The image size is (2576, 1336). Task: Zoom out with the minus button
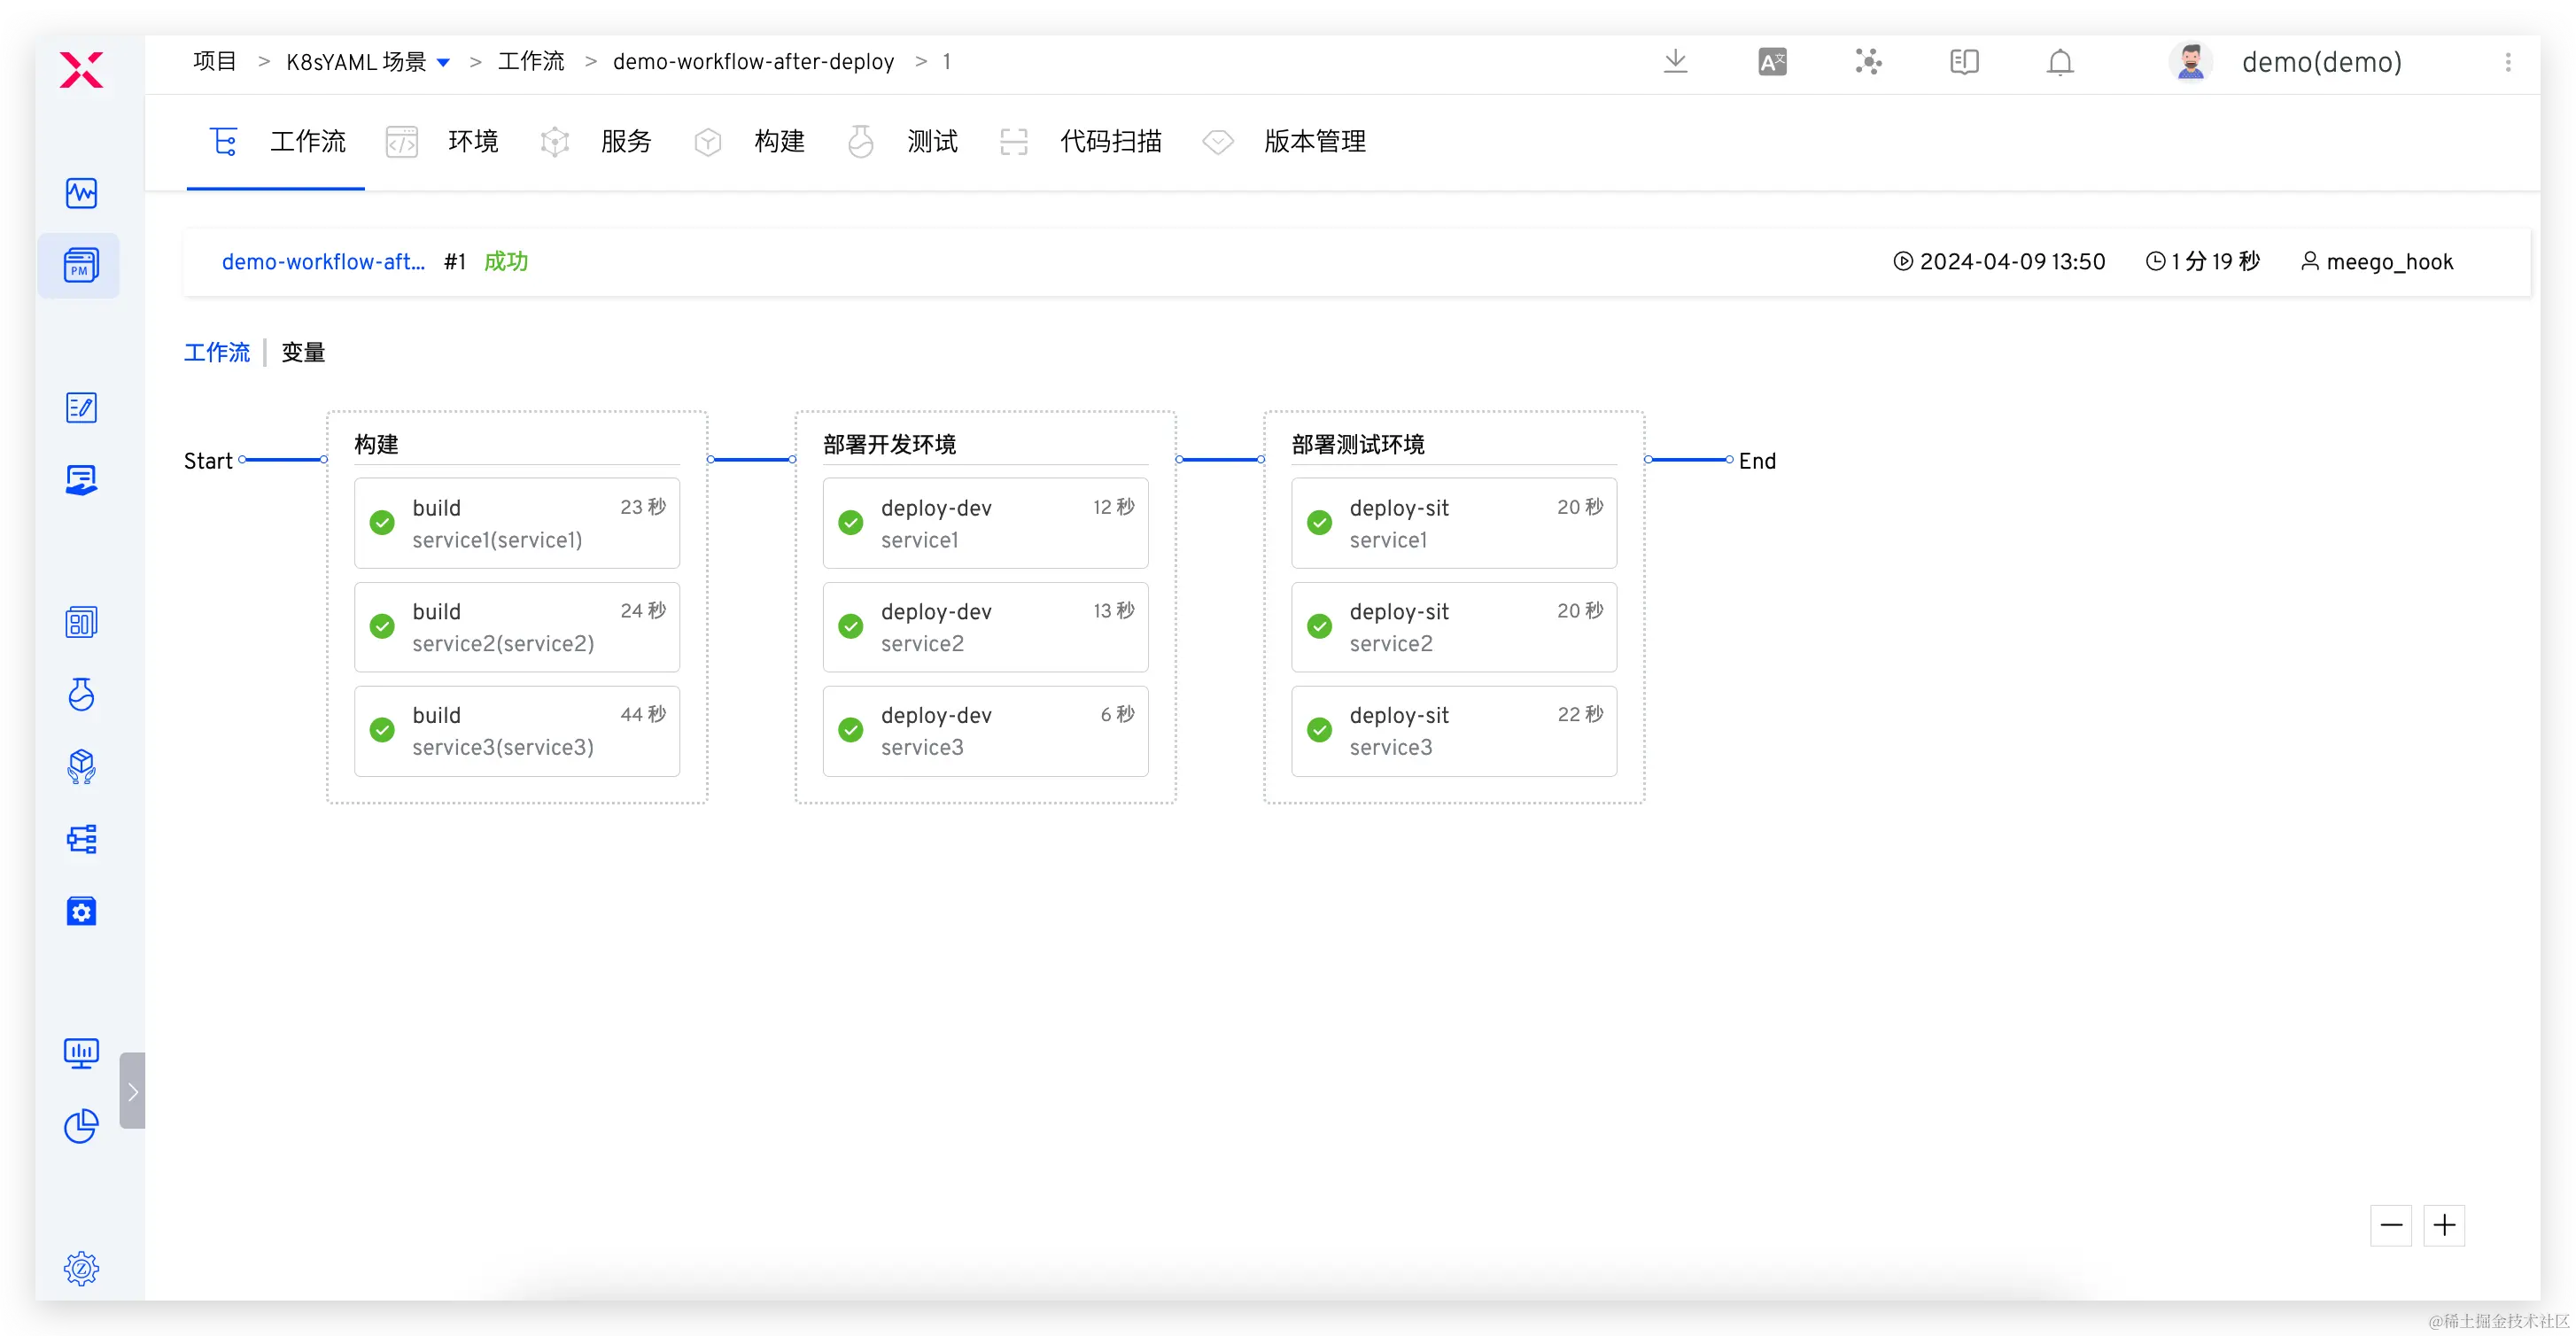(x=2391, y=1225)
